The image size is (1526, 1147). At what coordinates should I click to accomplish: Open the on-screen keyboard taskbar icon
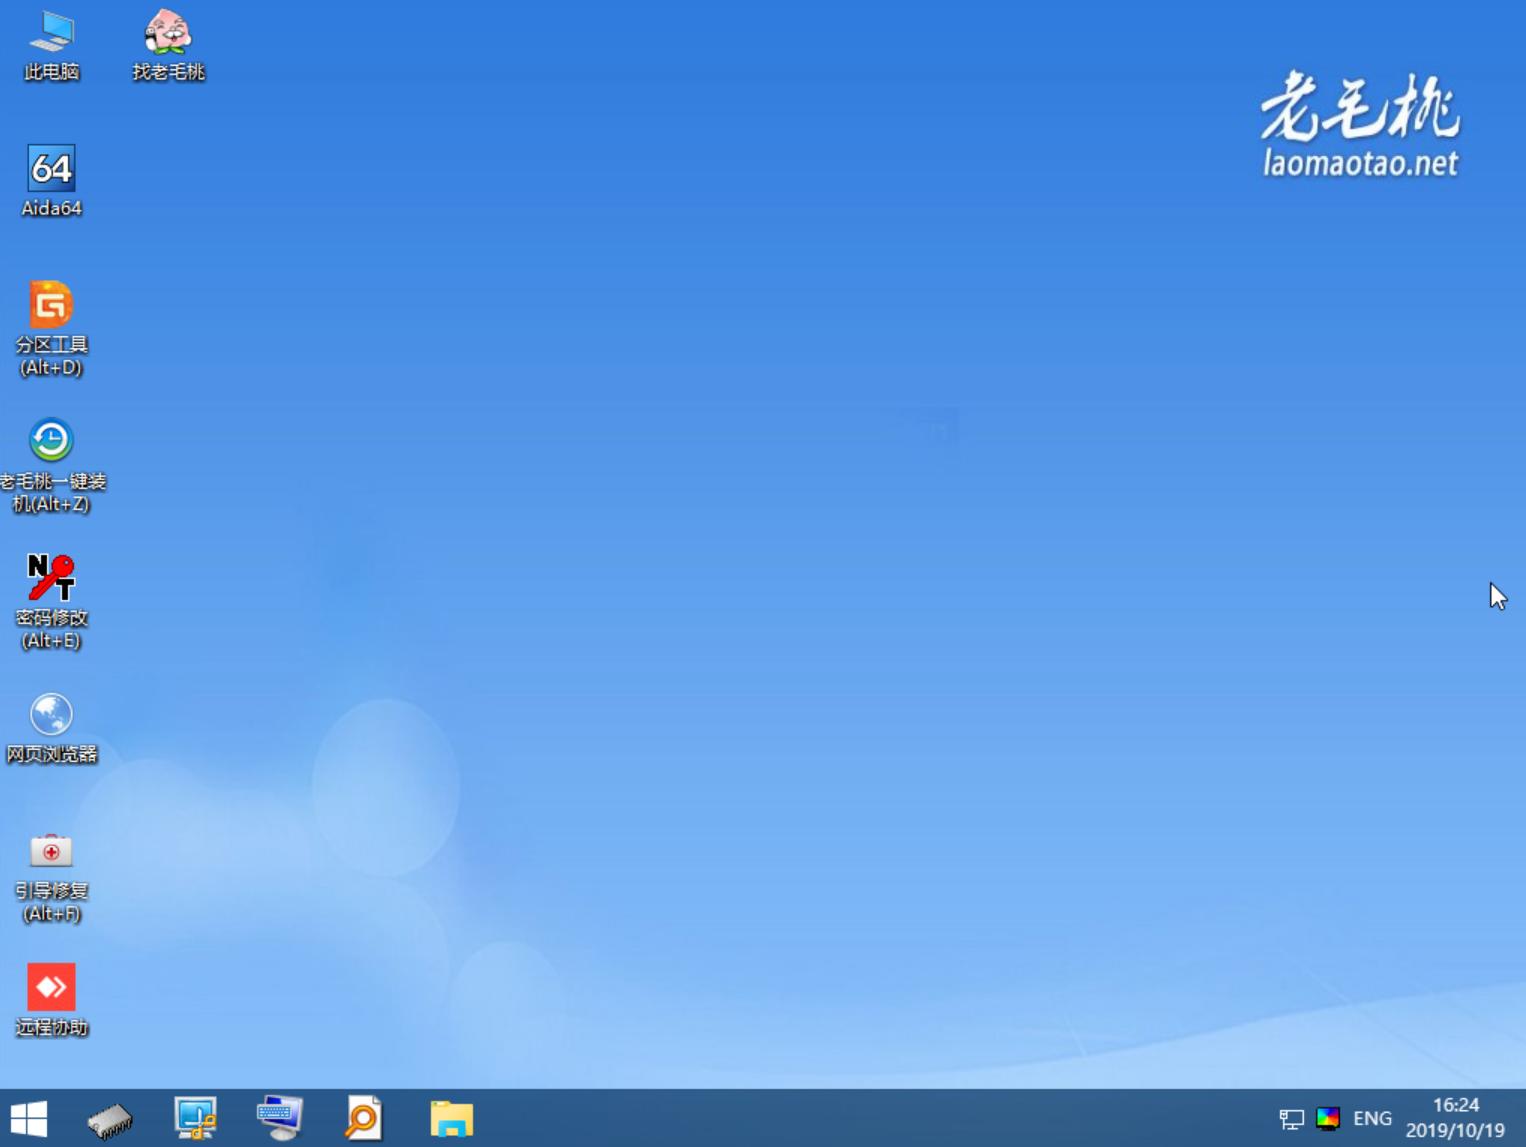point(280,1118)
